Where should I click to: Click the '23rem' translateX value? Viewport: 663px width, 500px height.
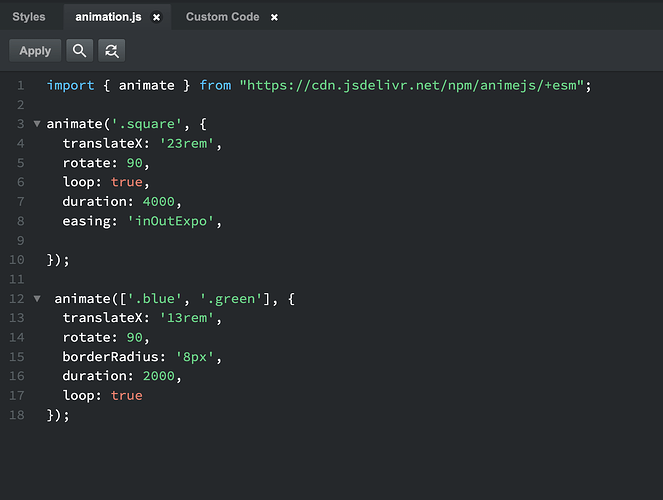(187, 144)
